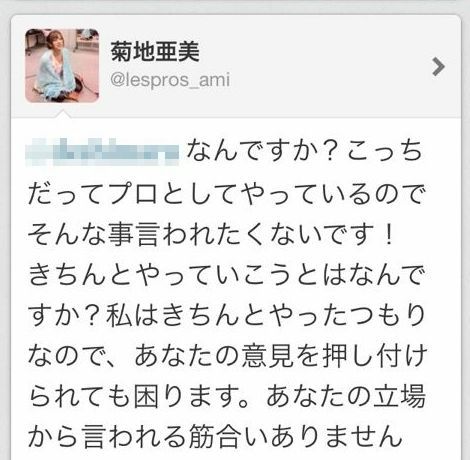This screenshot has width=470, height=460.
Task: Tap the line から言われる筋合いありません
Action: tap(215, 436)
